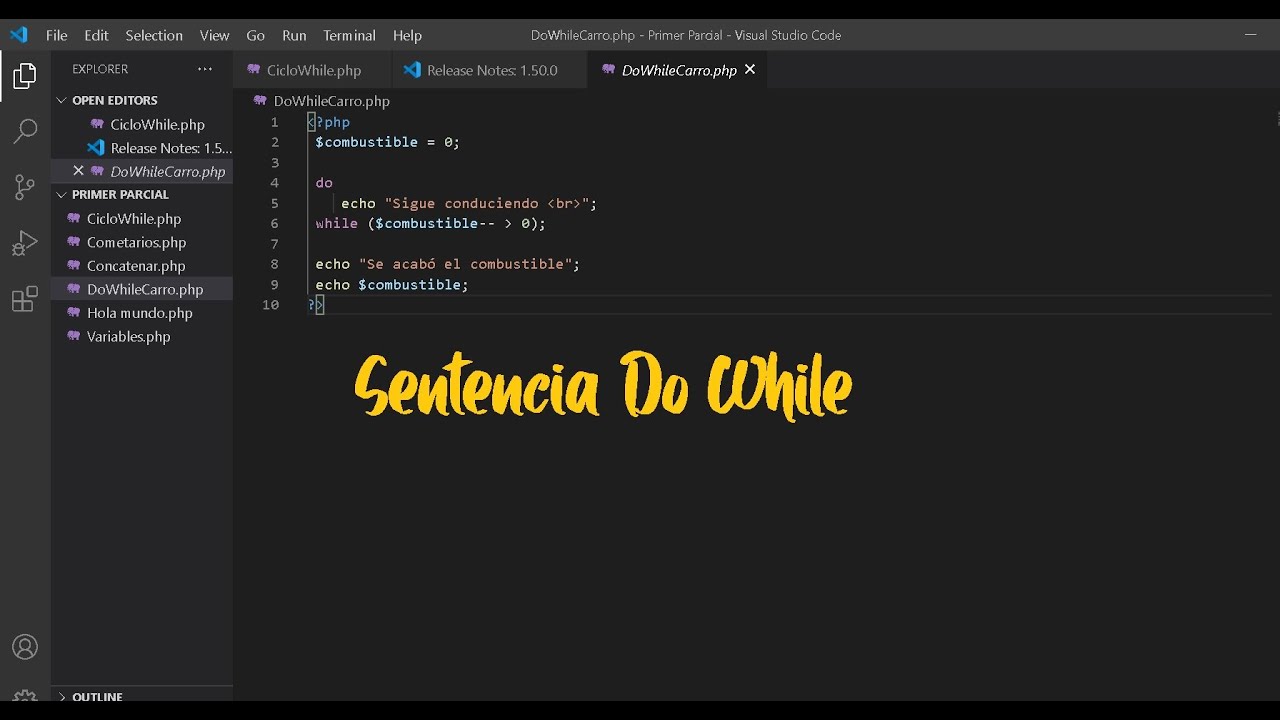Click the '<?php' opening tag
The image size is (1280, 720).
pyautogui.click(x=329, y=122)
